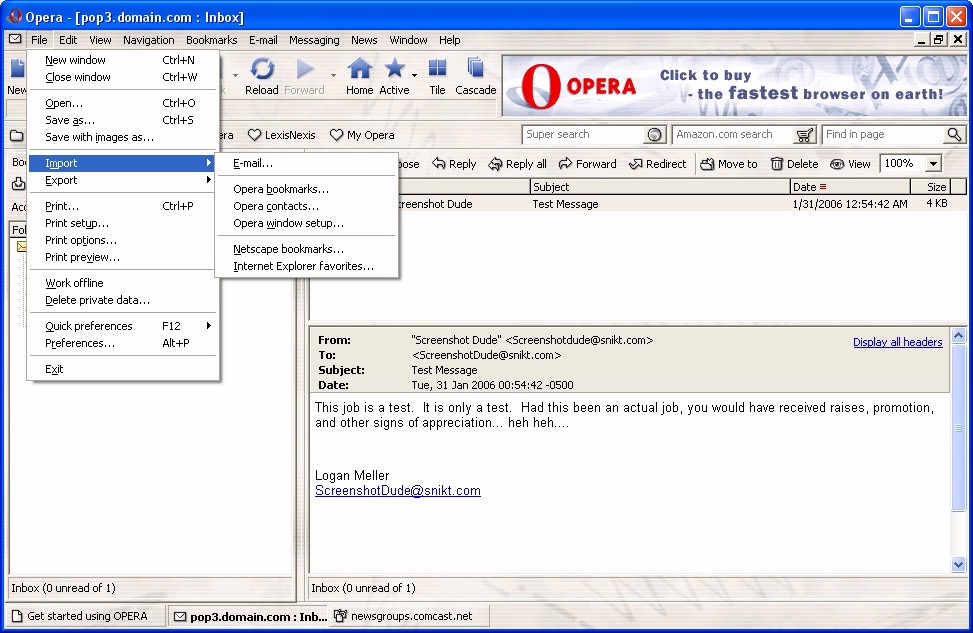The image size is (973, 633).
Task: Select Delete private data...
Action: pyautogui.click(x=123, y=300)
